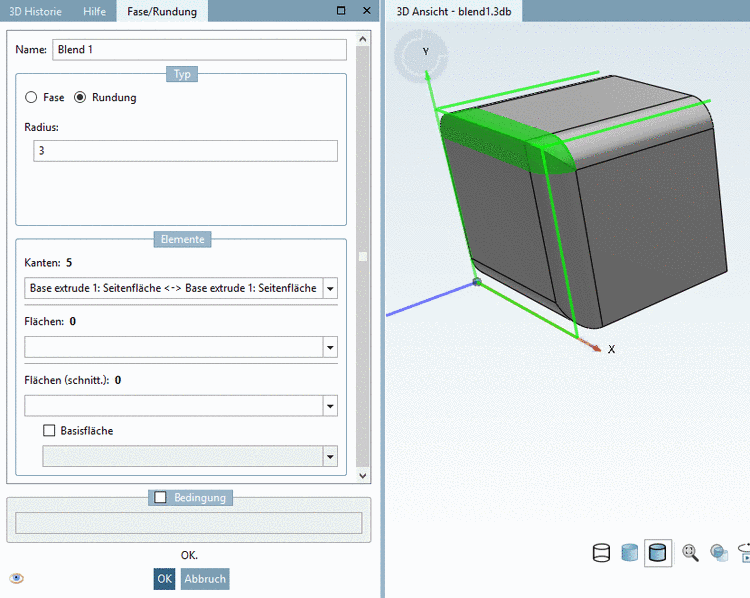Click the Elemente group header
The width and height of the screenshot is (750, 598).
coord(182,239)
